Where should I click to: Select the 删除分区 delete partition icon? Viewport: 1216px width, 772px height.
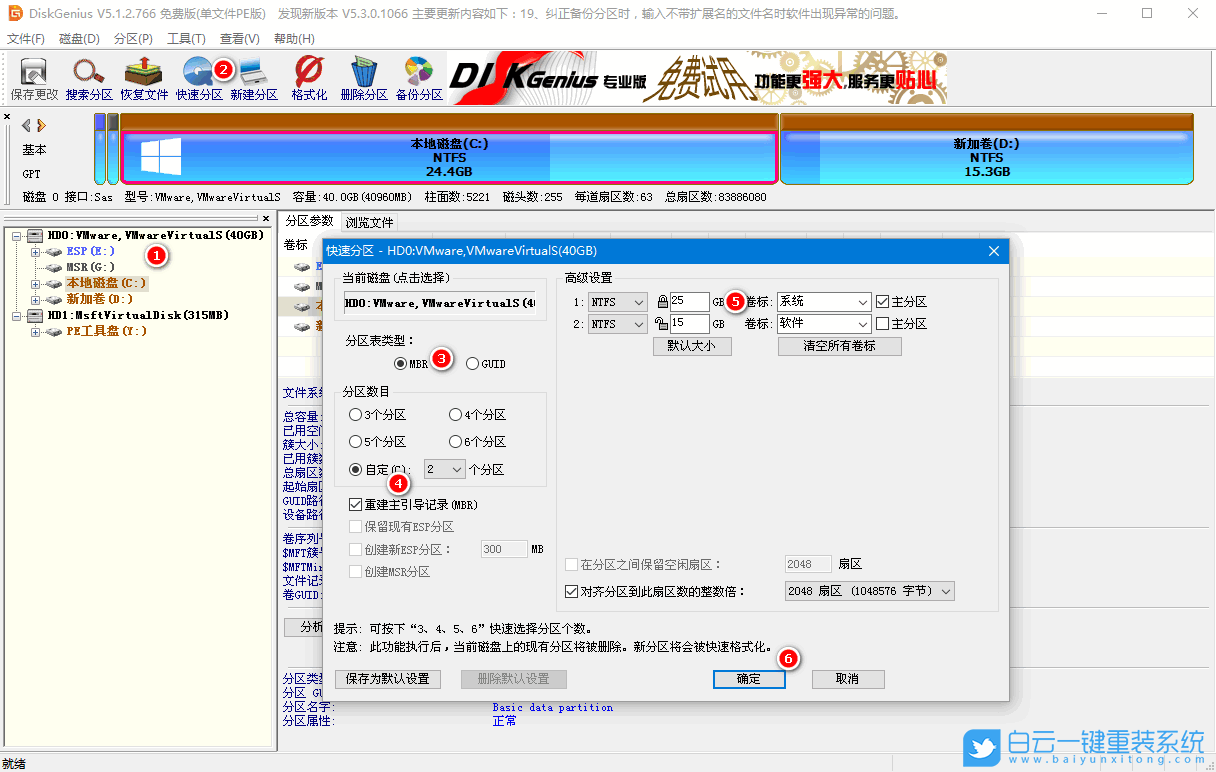point(365,77)
